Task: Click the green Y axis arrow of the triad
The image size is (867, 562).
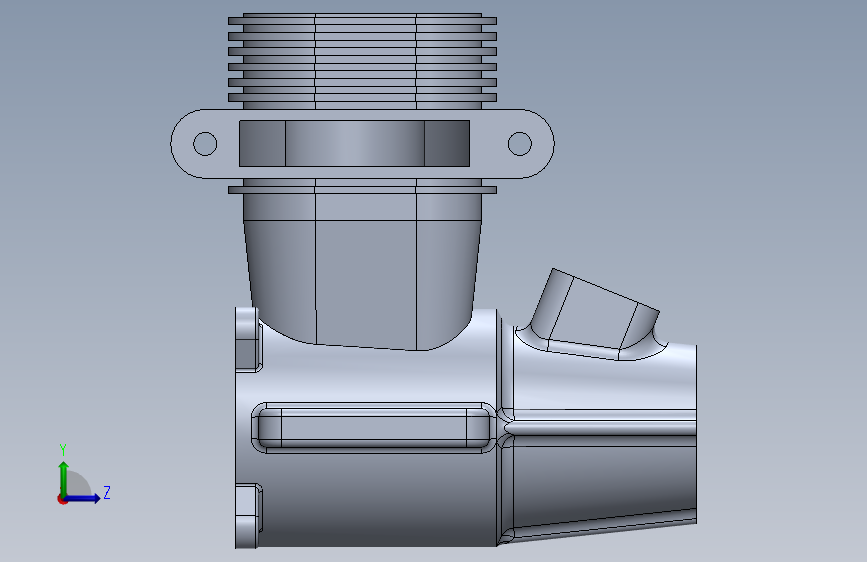Action: 64,478
